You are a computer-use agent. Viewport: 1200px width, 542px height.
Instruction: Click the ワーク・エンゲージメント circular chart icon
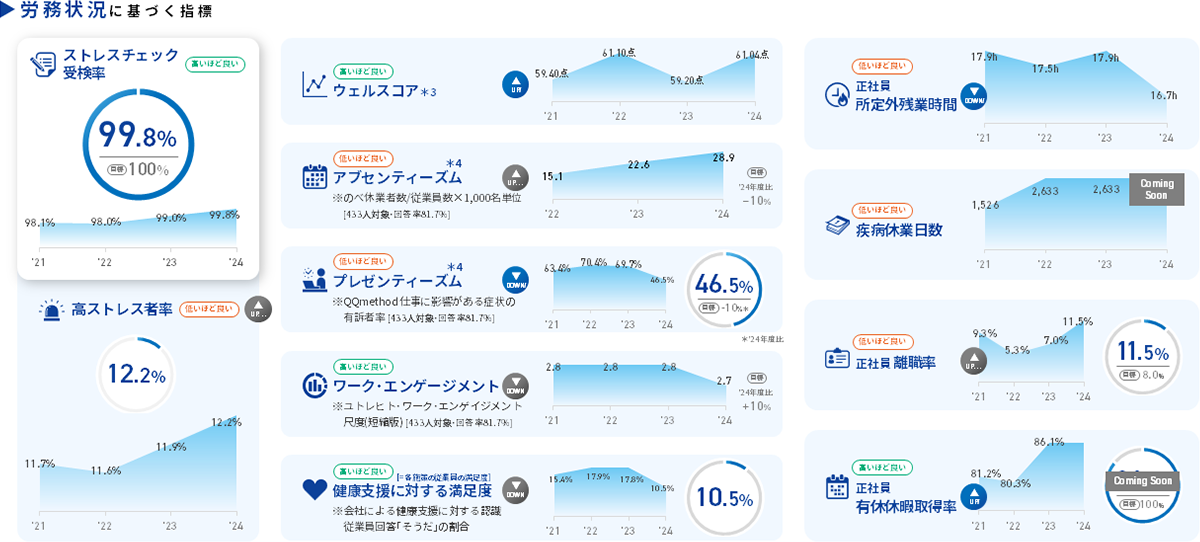click(315, 385)
